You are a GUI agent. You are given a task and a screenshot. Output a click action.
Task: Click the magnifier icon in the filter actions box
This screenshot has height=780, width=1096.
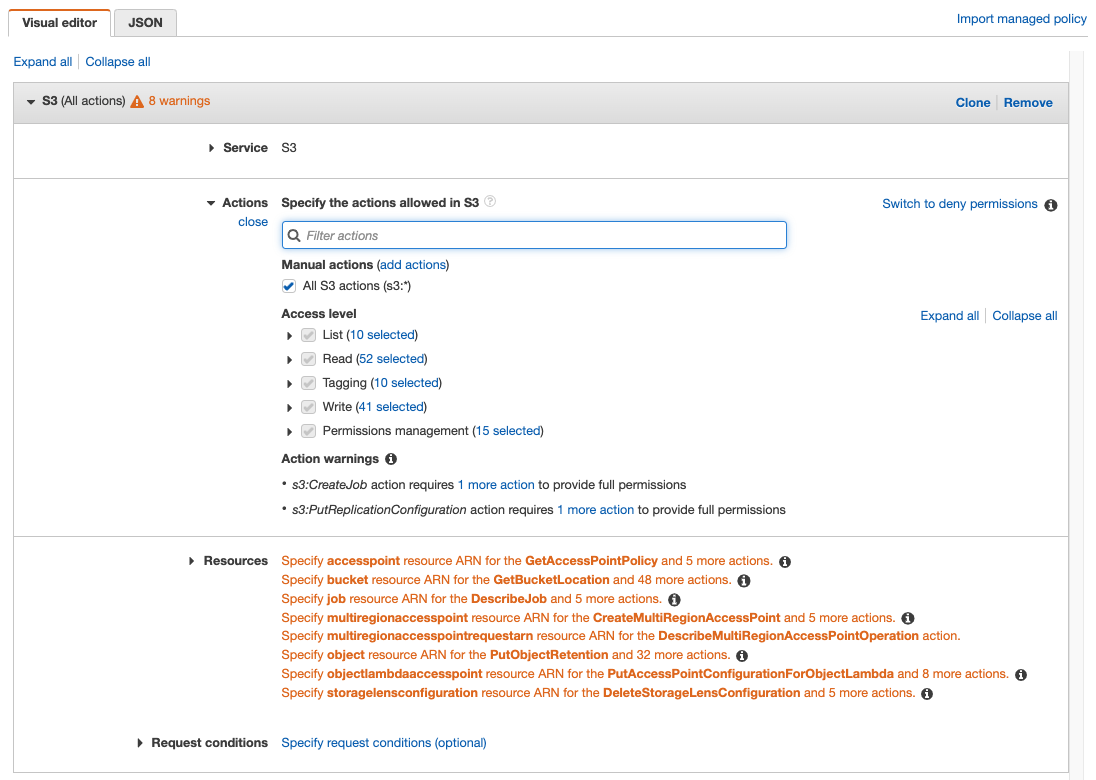(294, 235)
